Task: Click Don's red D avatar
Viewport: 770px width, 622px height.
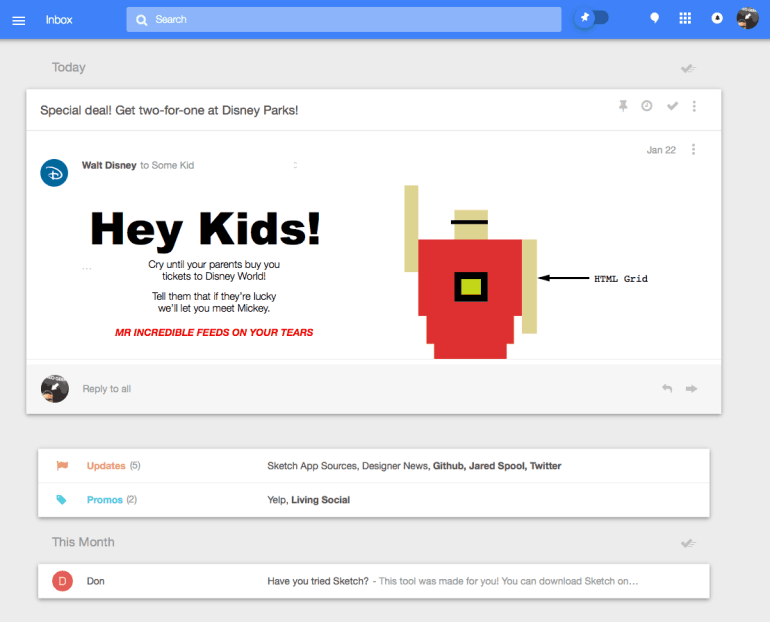Action: pyautogui.click(x=62, y=581)
